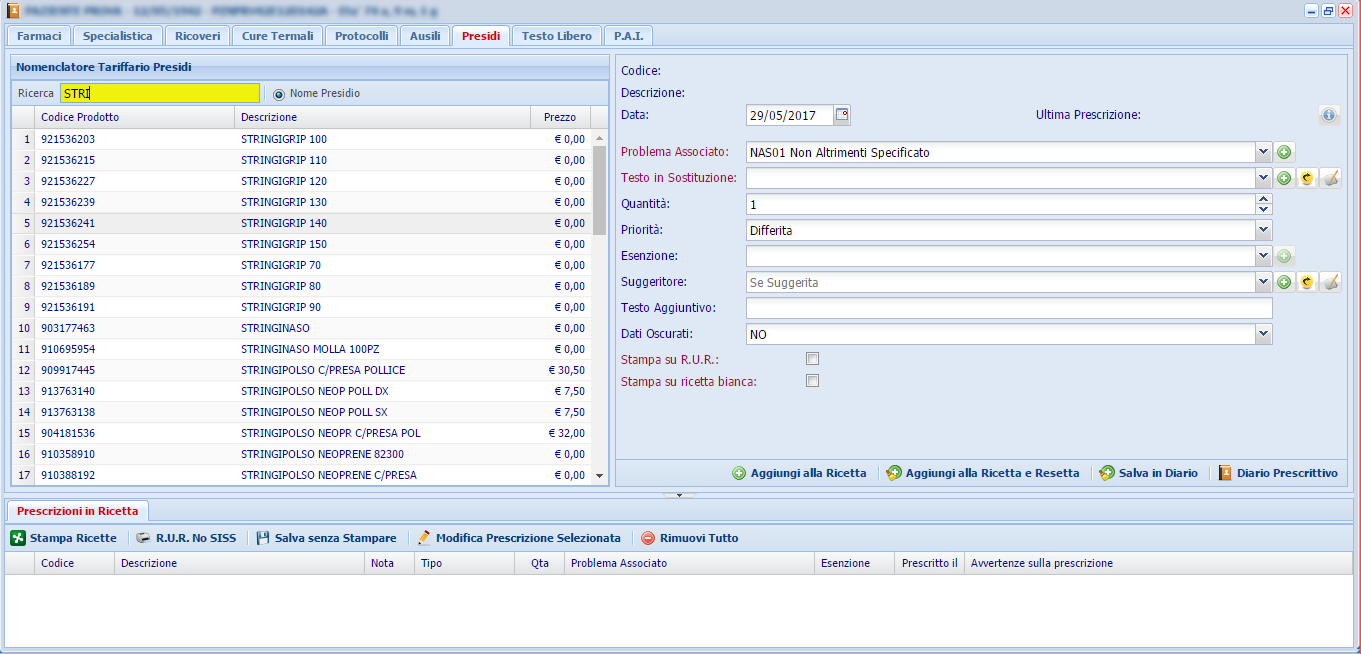Open the Specialistica tab
The height and width of the screenshot is (654, 1361).
118,36
